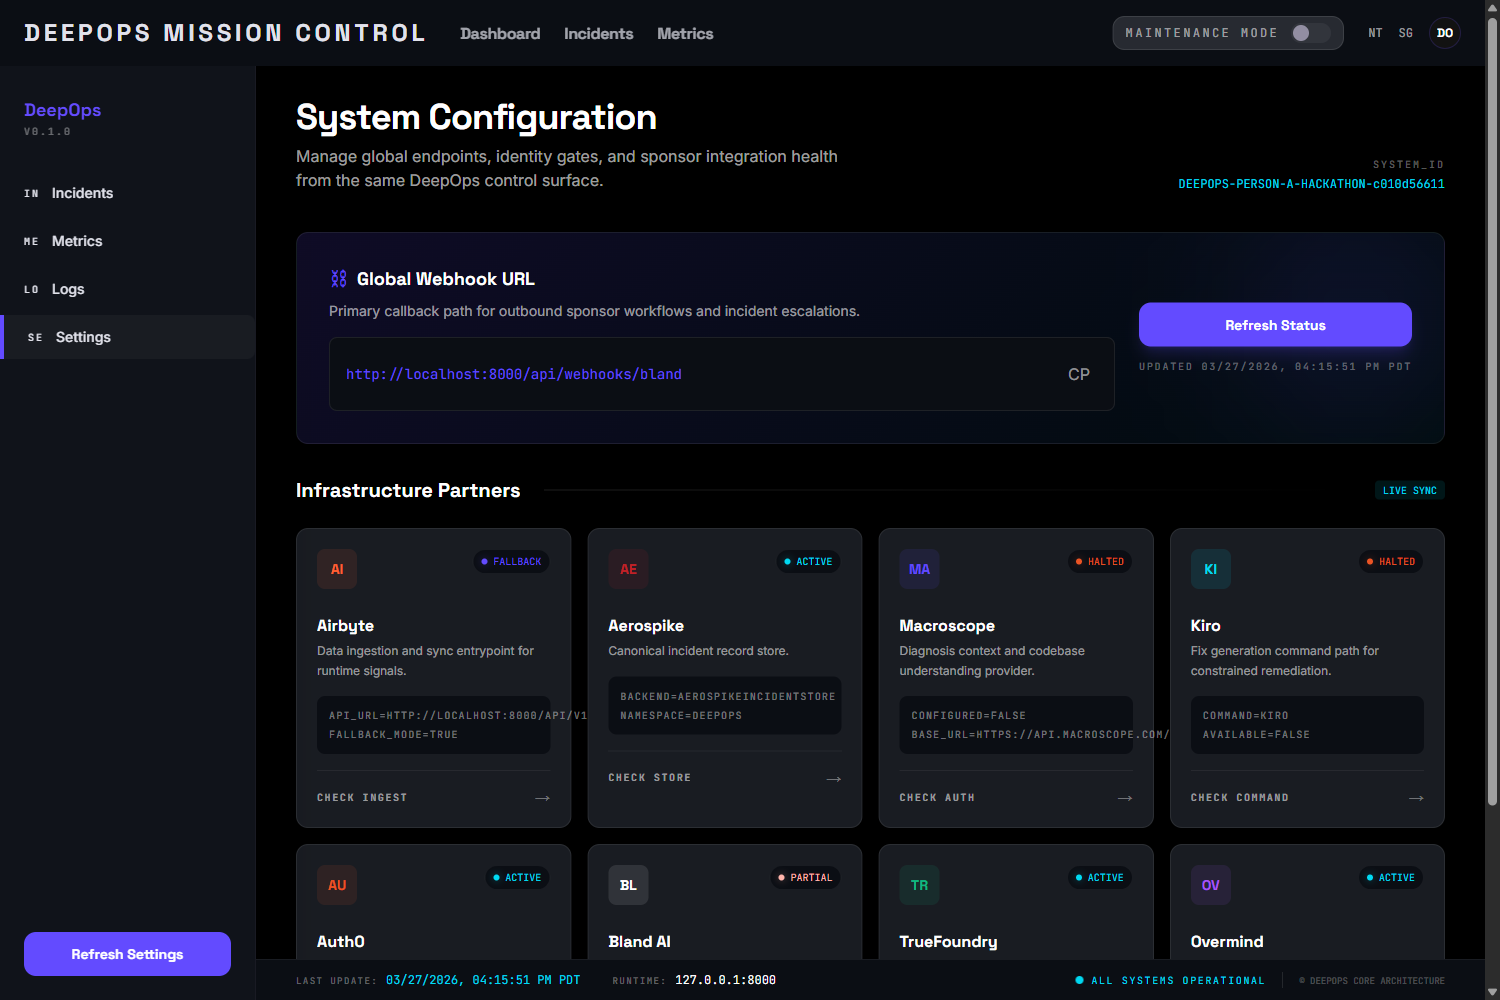
Task: Click the NT user avatar
Action: 1375,33
